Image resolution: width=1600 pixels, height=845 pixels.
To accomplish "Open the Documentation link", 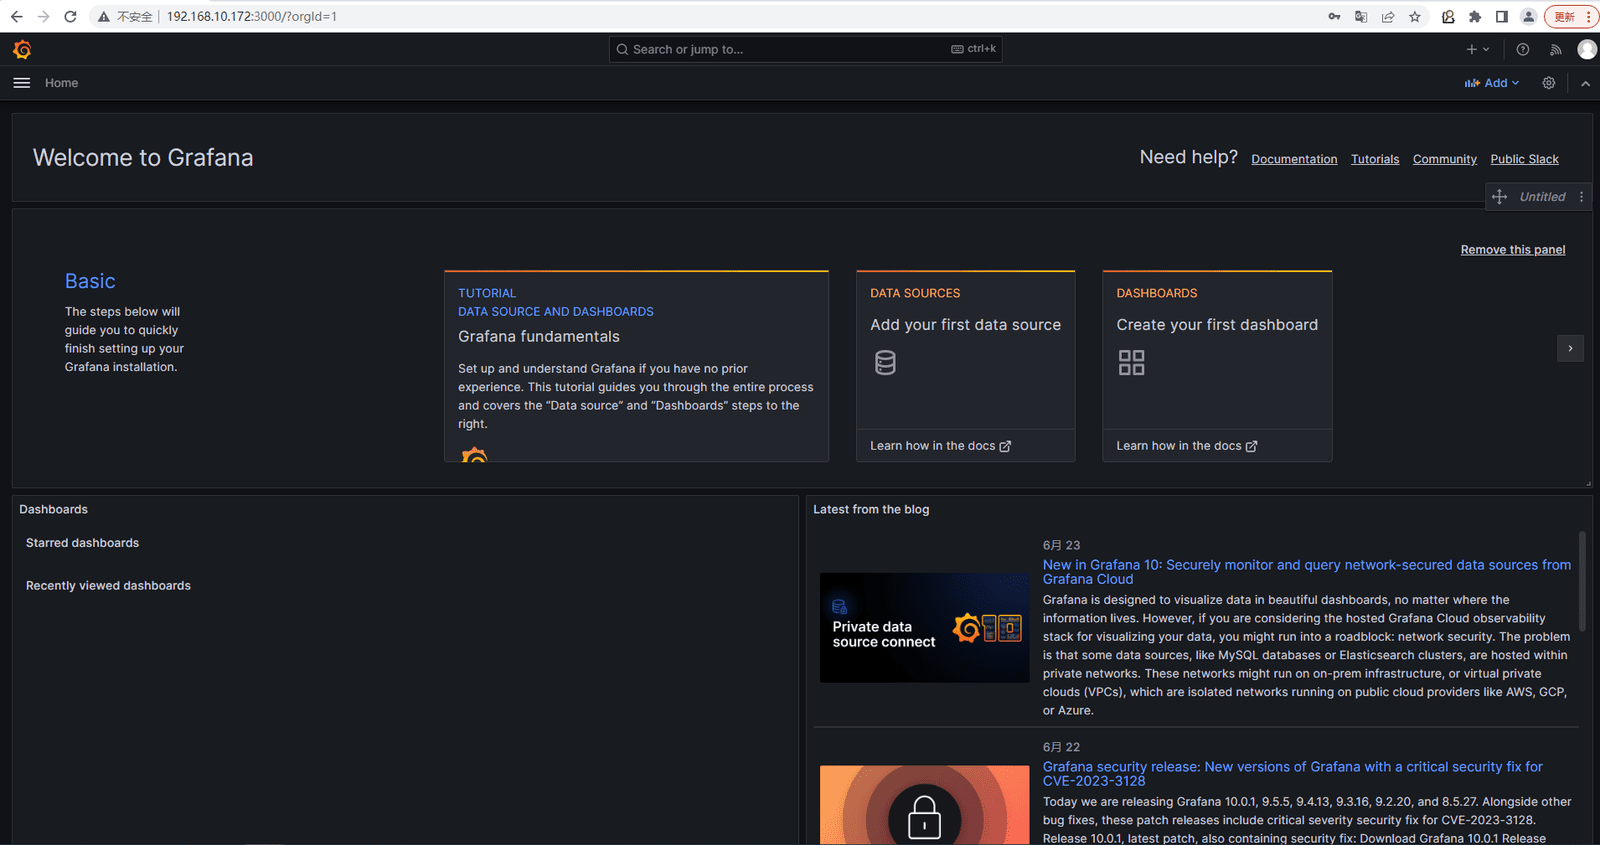I will pos(1294,159).
